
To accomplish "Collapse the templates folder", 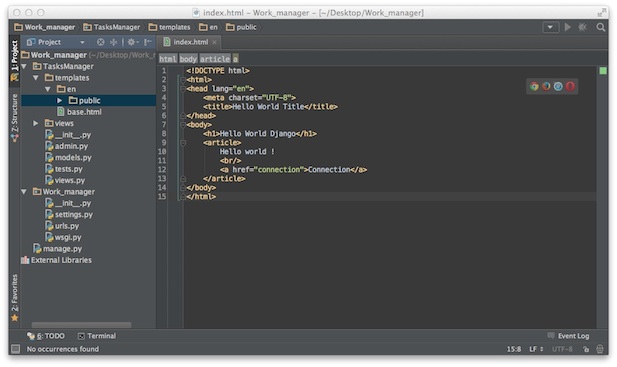I will tap(36, 78).
